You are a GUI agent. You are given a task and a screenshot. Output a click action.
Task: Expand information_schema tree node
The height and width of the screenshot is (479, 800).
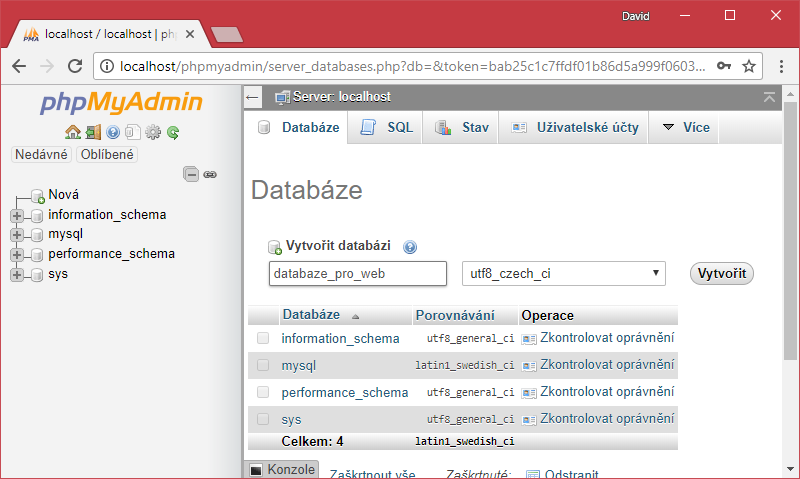17,216
